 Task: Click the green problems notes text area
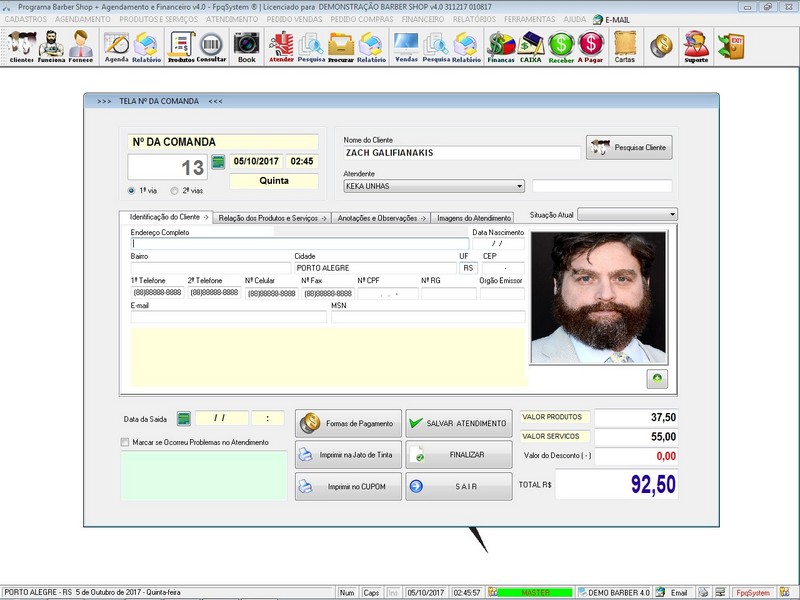pos(204,475)
